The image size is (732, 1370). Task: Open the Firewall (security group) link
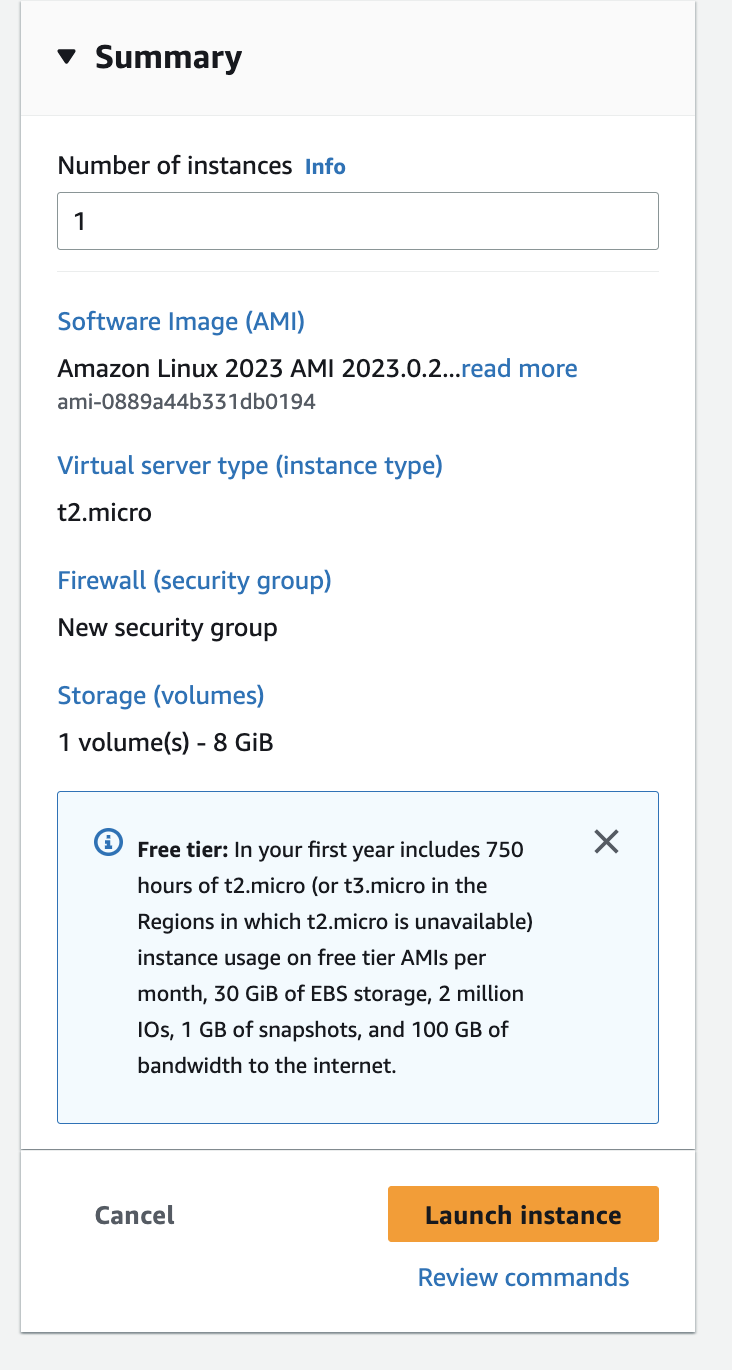tap(194, 580)
